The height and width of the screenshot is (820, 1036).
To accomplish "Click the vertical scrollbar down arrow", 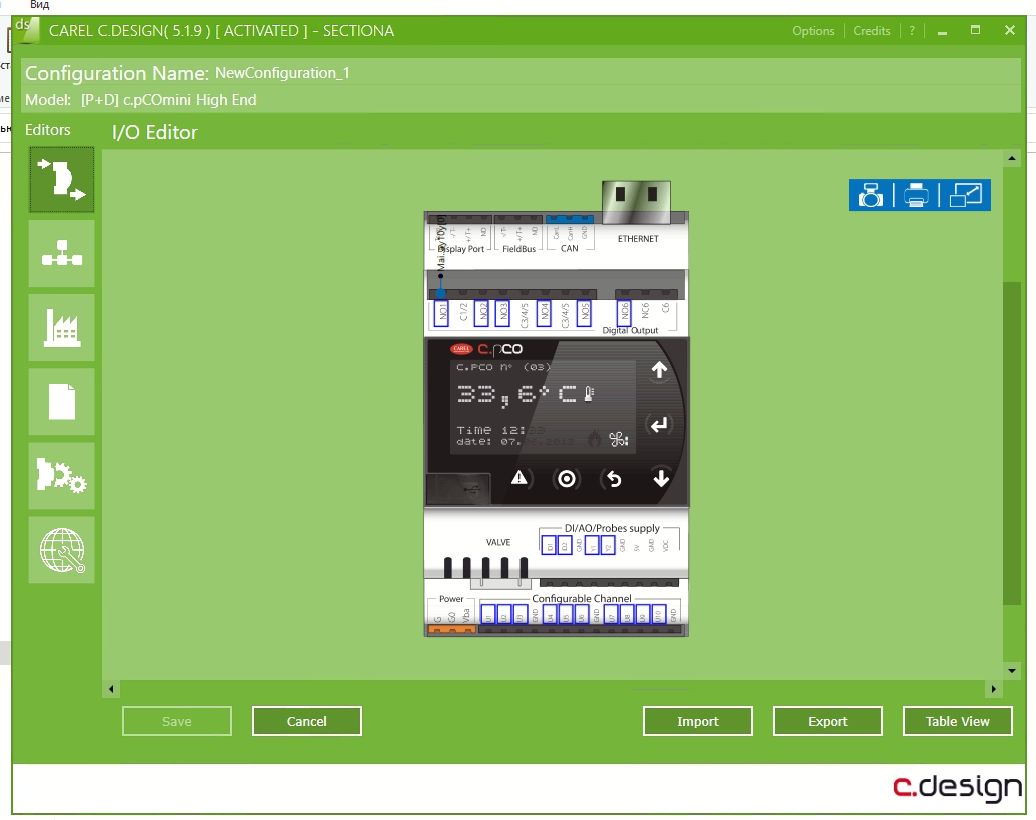I will (1012, 671).
